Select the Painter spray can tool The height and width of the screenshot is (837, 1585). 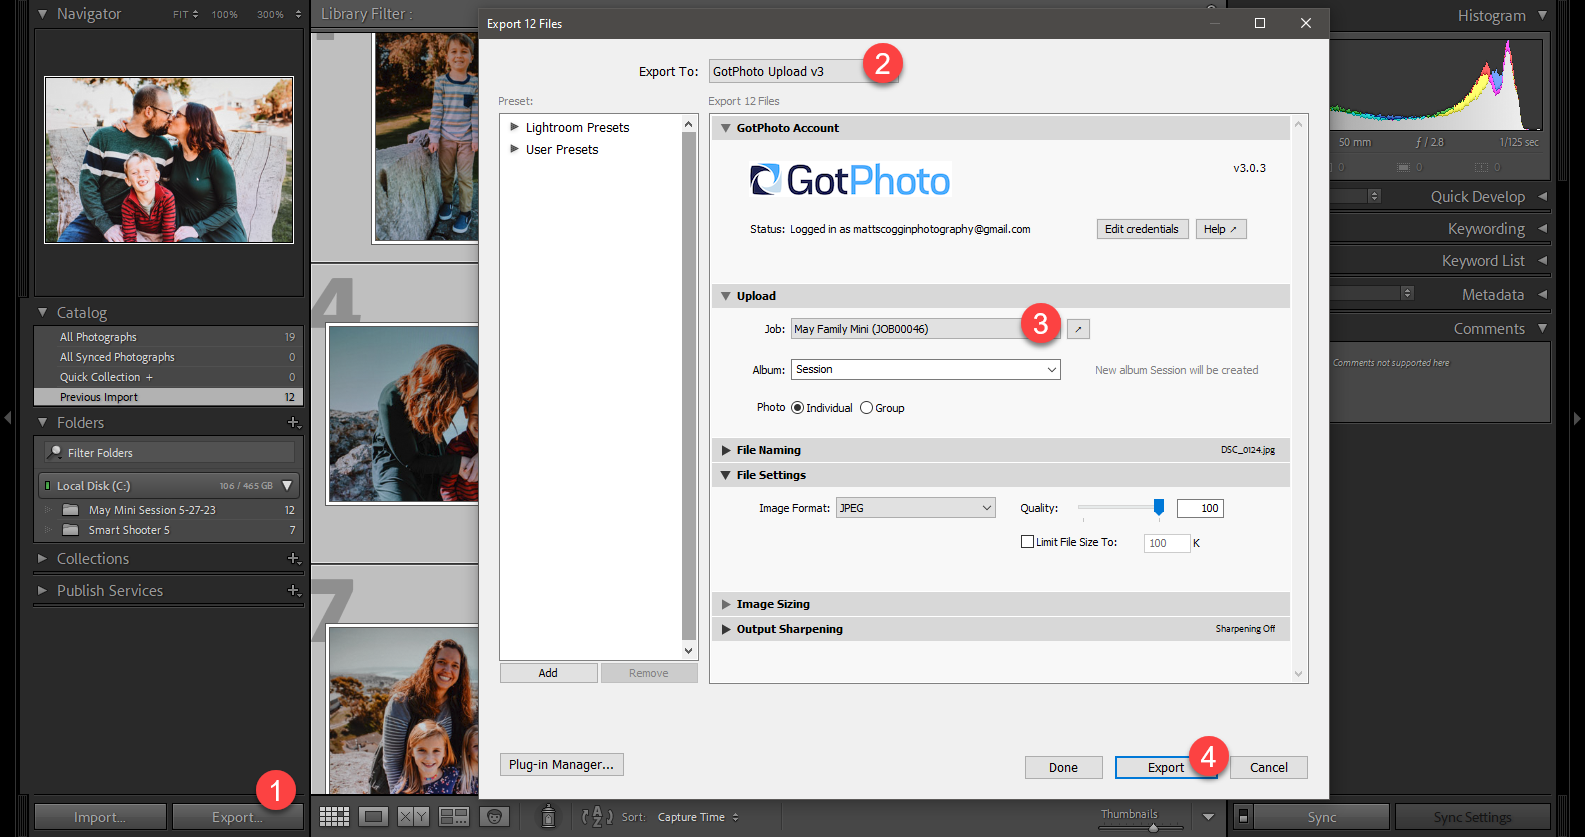coord(548,816)
